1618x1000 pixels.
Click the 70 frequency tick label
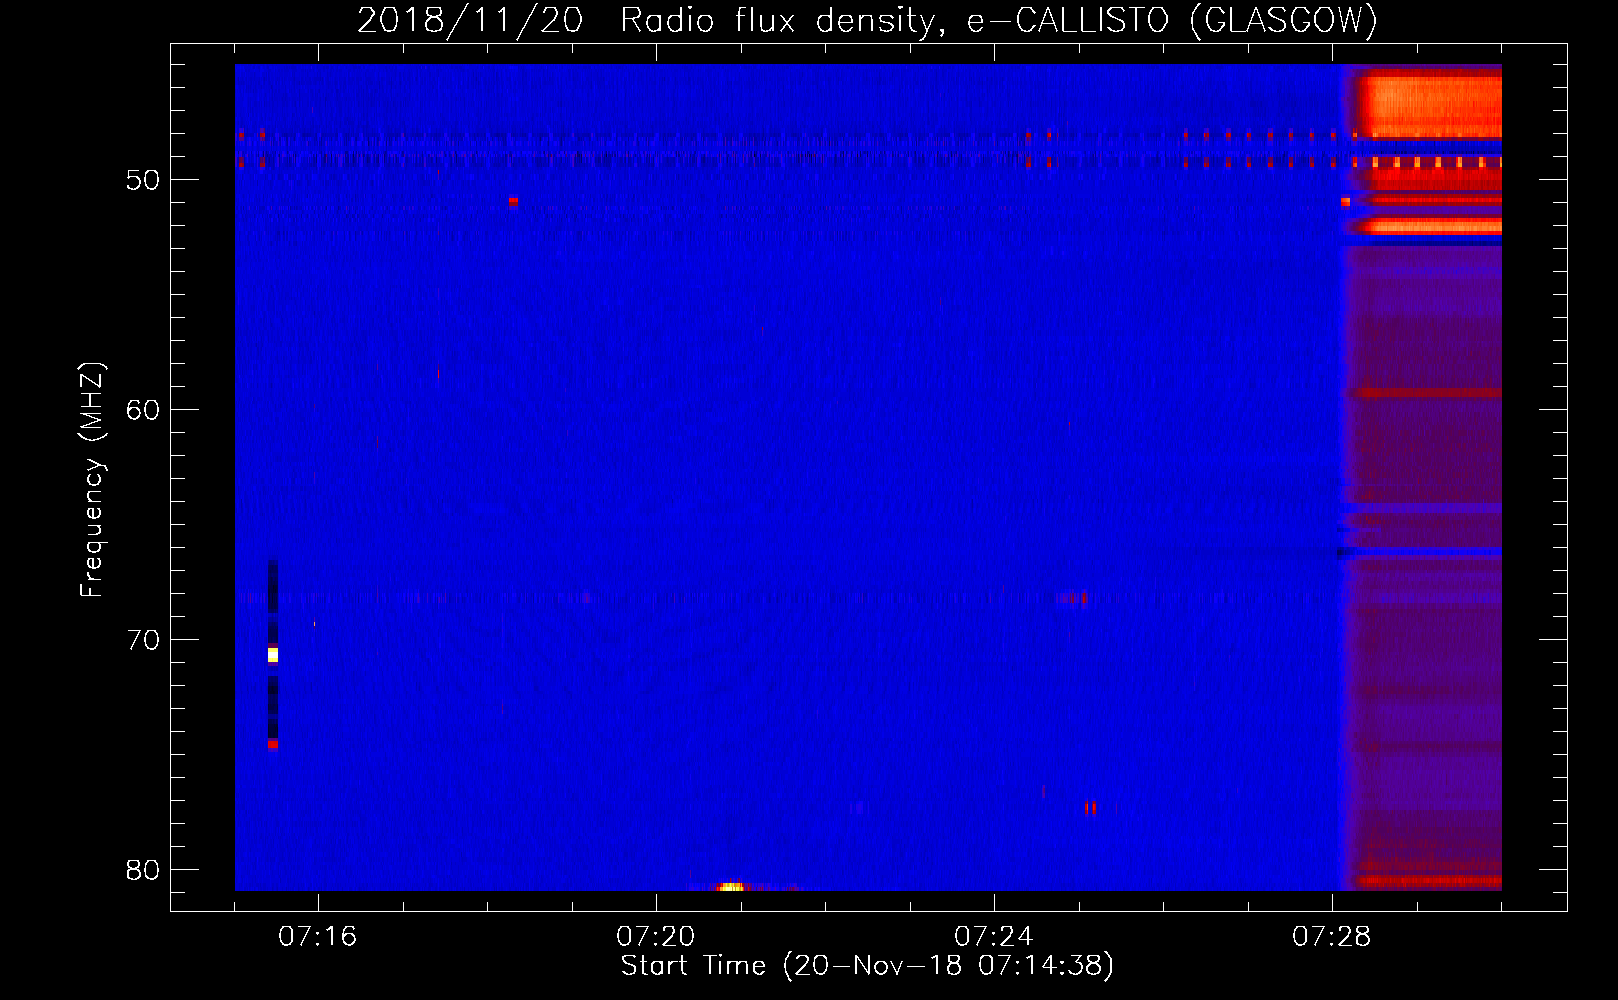143,640
